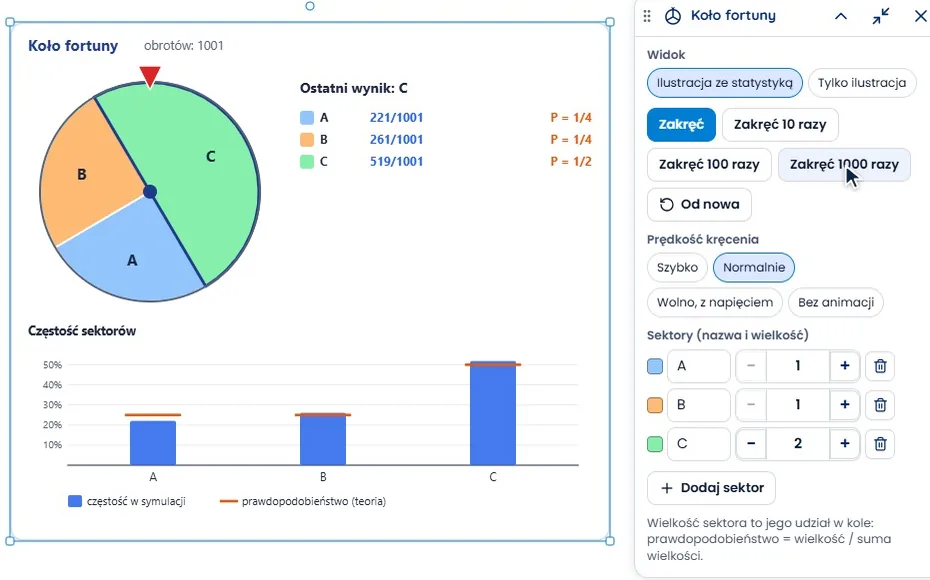Delete sector C with the trash icon

click(x=880, y=444)
